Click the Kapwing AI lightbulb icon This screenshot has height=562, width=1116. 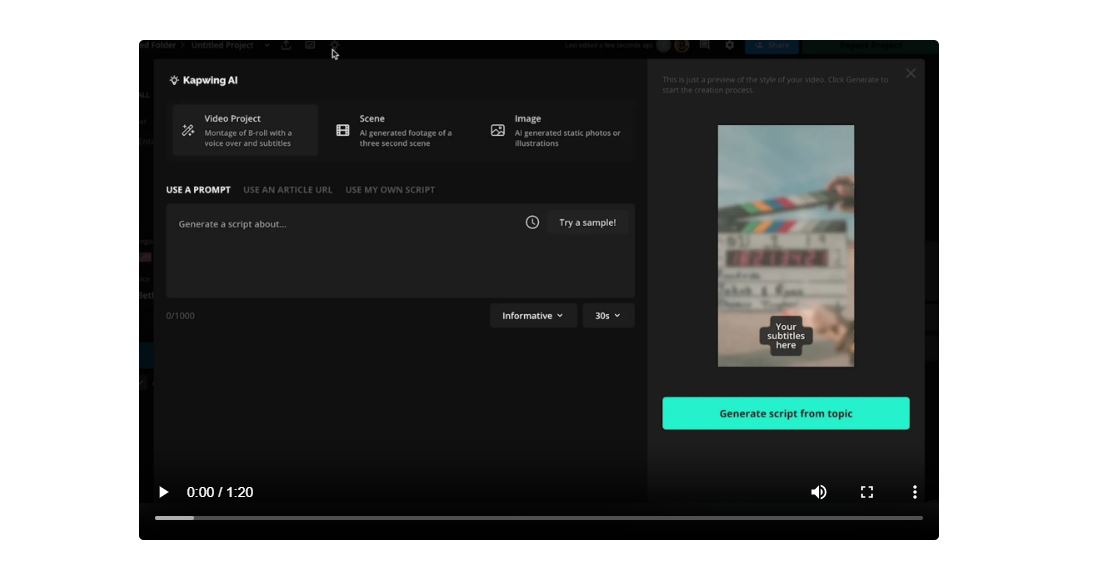tap(174, 80)
